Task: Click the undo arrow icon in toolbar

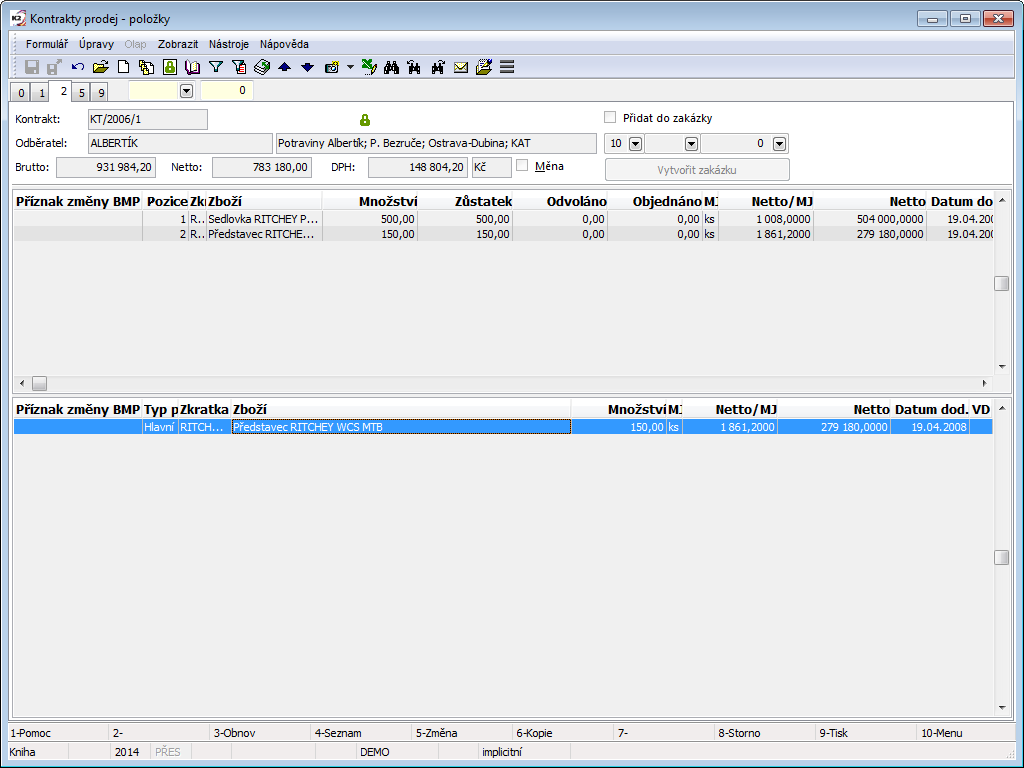Action: [x=78, y=67]
